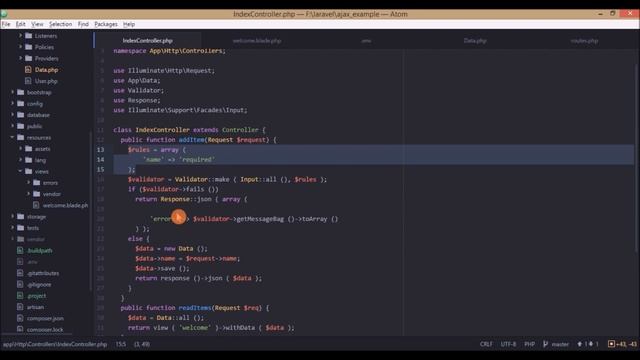The image size is (640, 360).
Task: Click the .project file icon
Action: click(20, 296)
